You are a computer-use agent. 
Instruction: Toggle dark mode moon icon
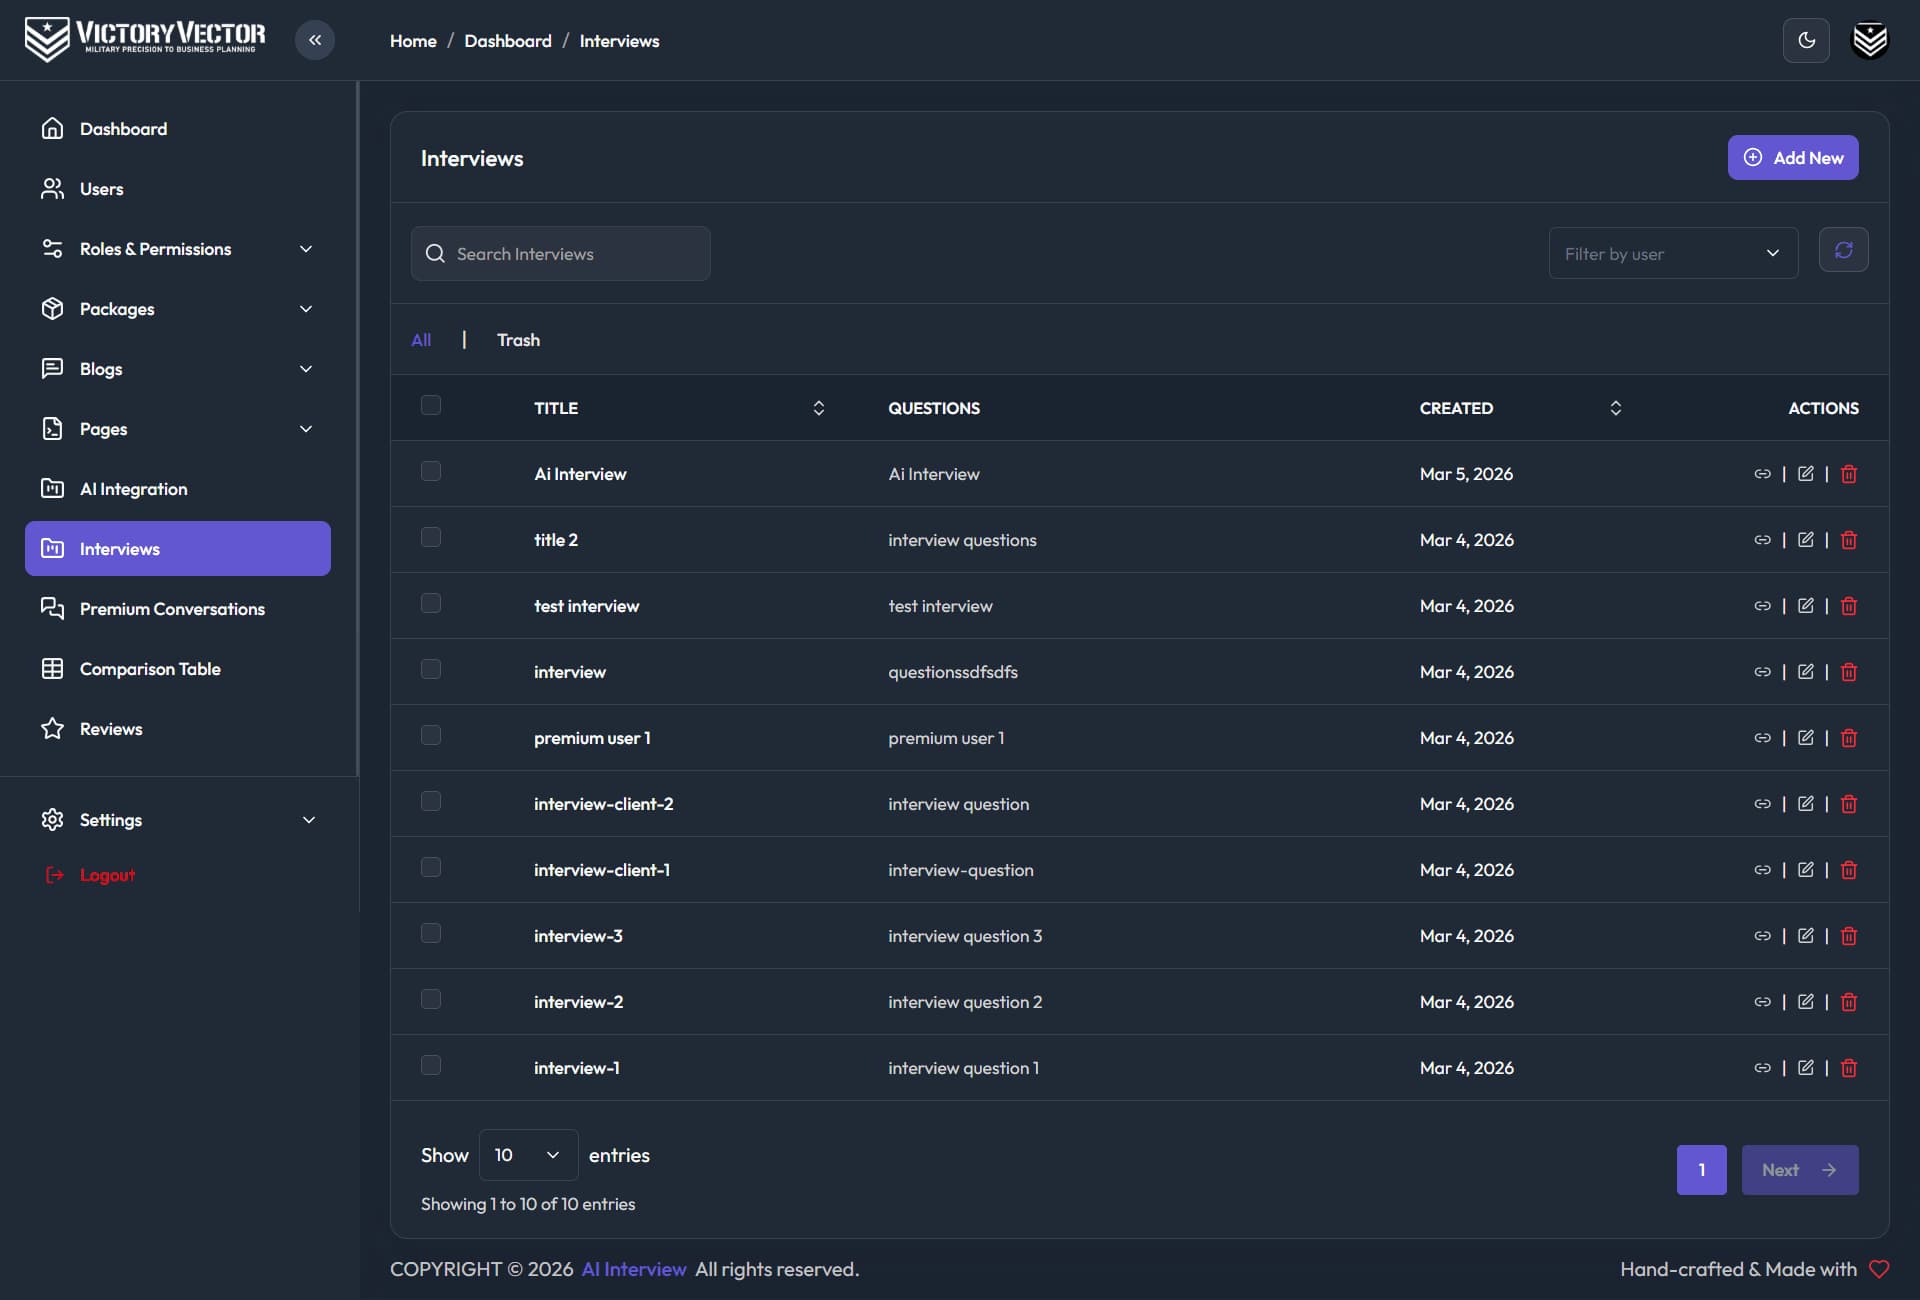[x=1806, y=40]
